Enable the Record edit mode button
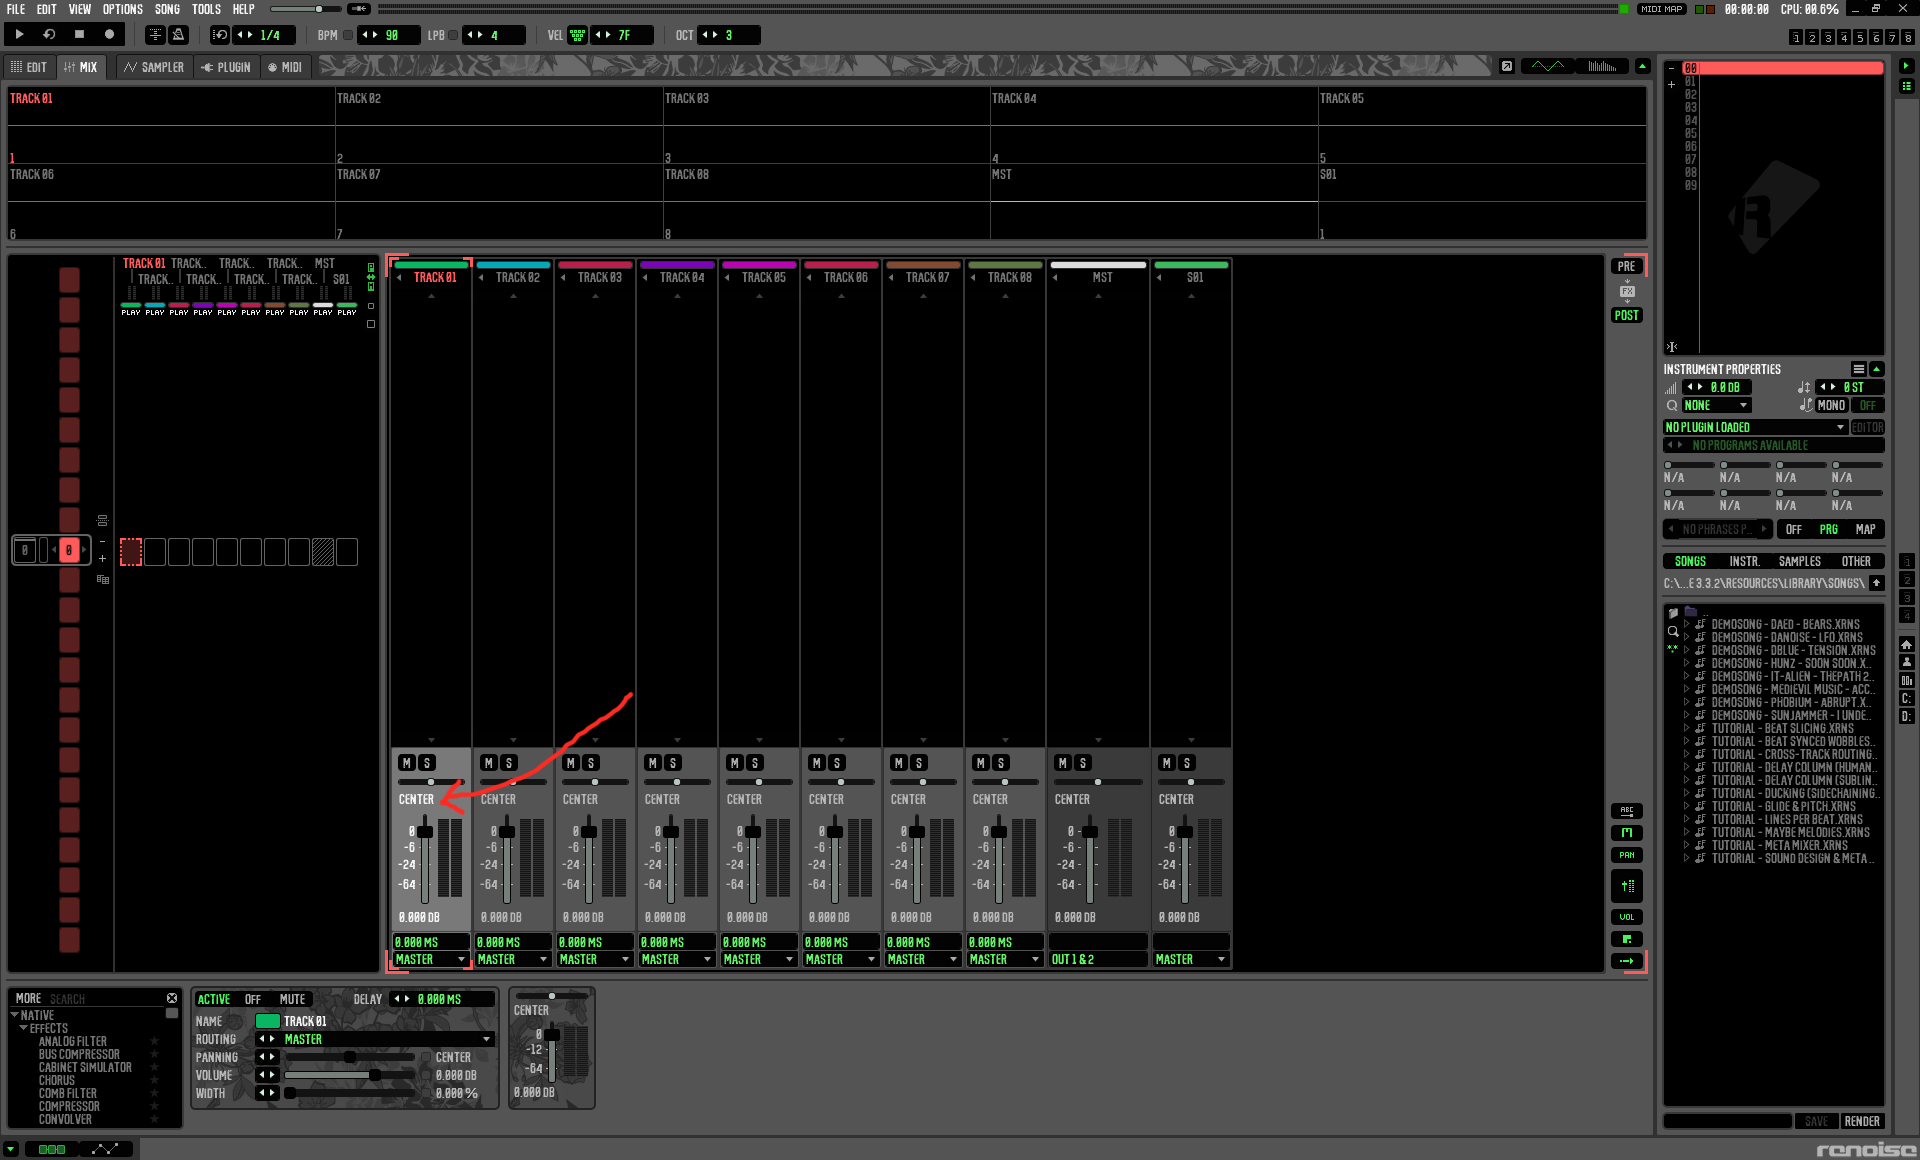The height and width of the screenshot is (1160, 1920). point(109,34)
